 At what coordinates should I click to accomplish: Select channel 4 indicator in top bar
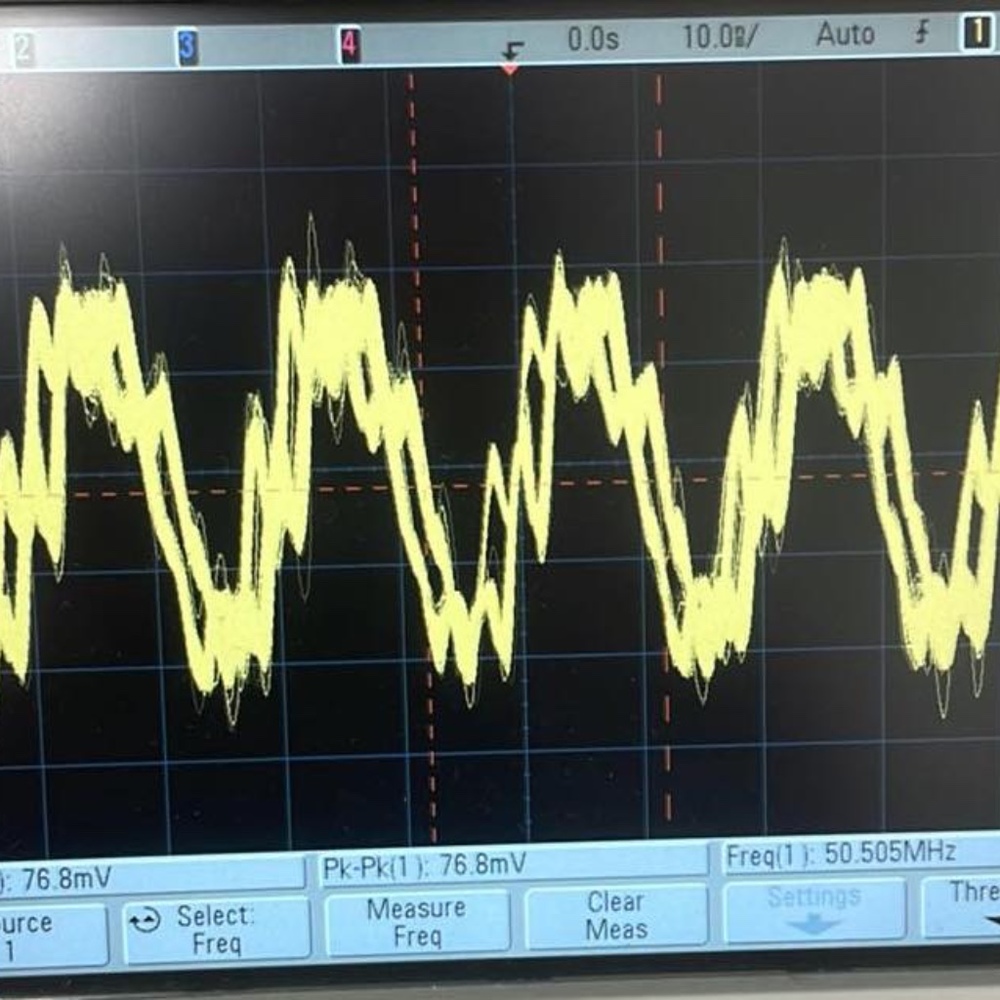[349, 45]
